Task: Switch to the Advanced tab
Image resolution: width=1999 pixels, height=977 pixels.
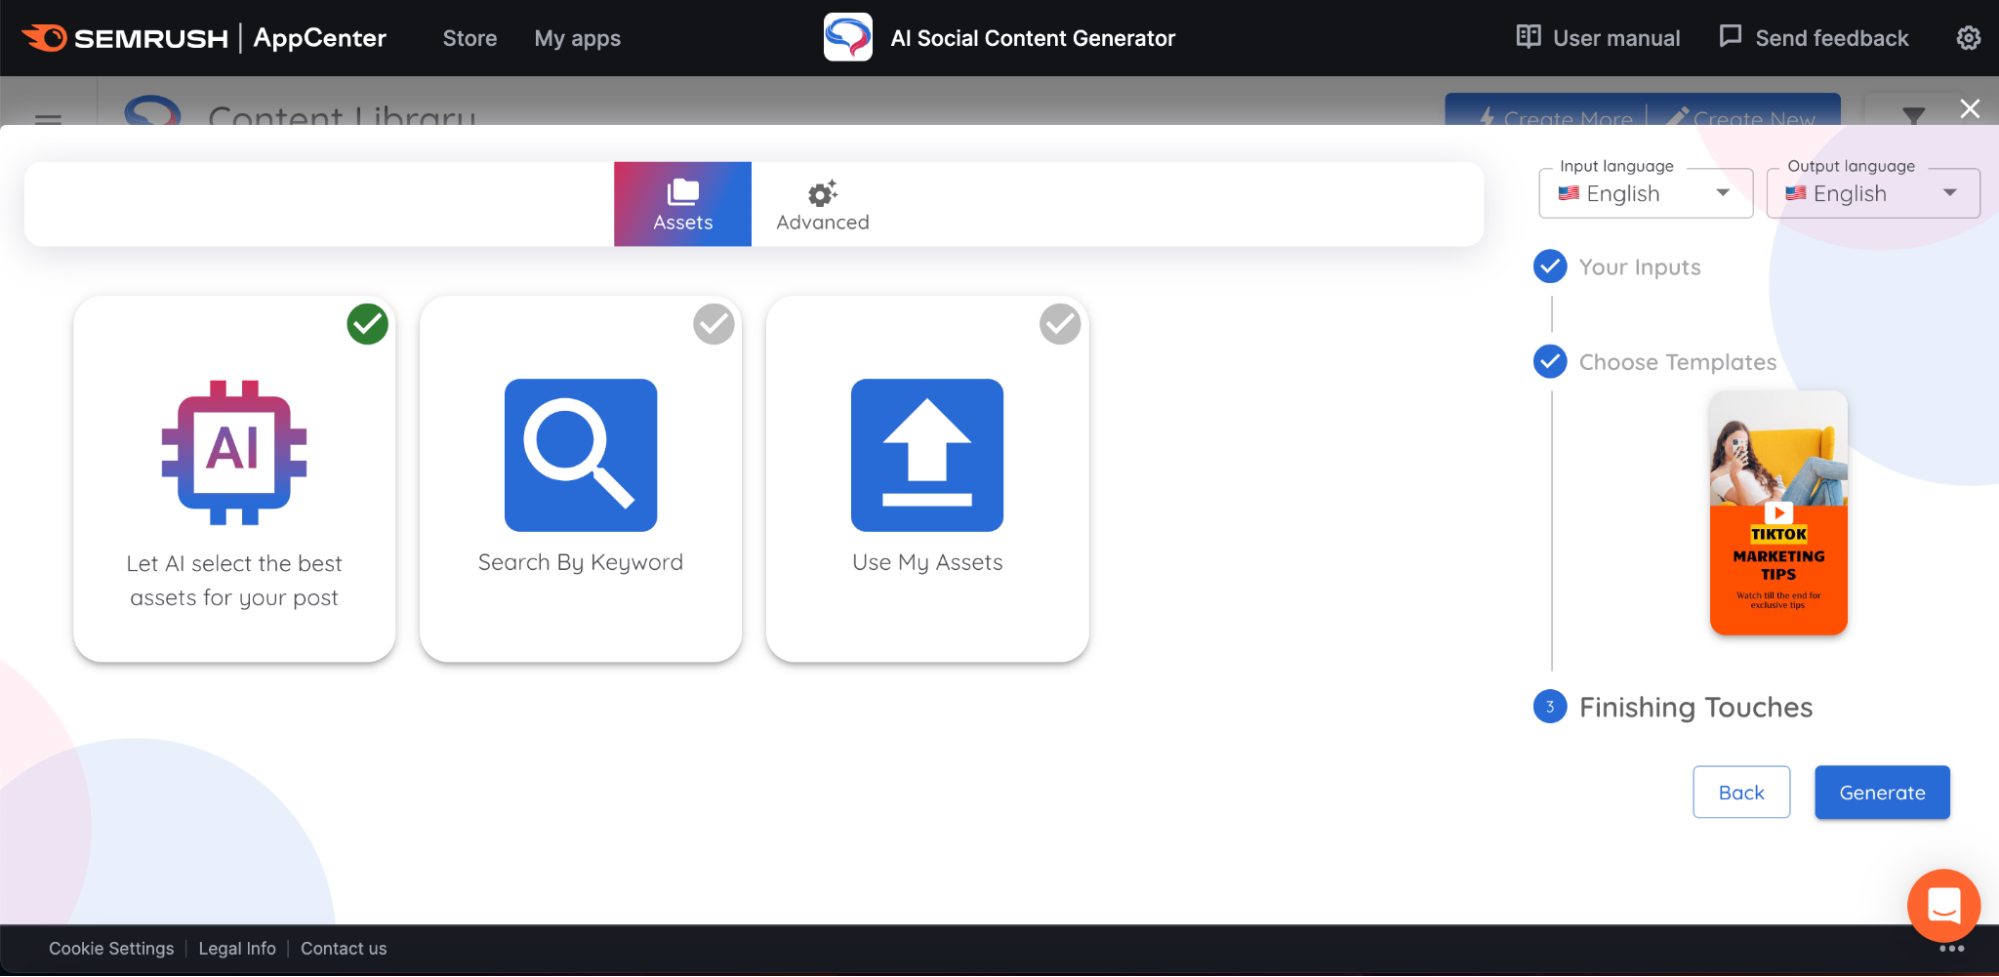Action: tap(820, 203)
